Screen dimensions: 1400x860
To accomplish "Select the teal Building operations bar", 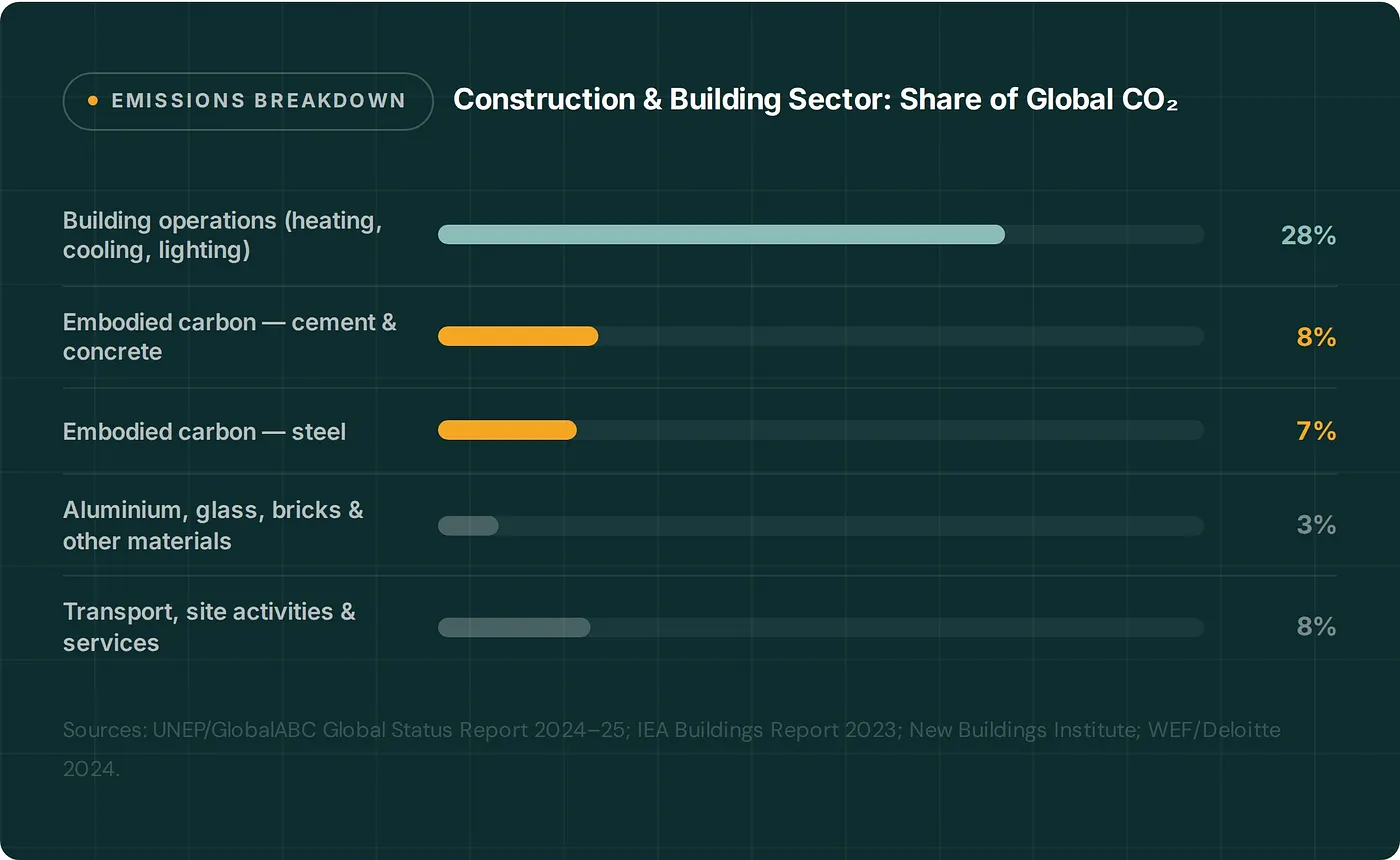I will coord(720,234).
